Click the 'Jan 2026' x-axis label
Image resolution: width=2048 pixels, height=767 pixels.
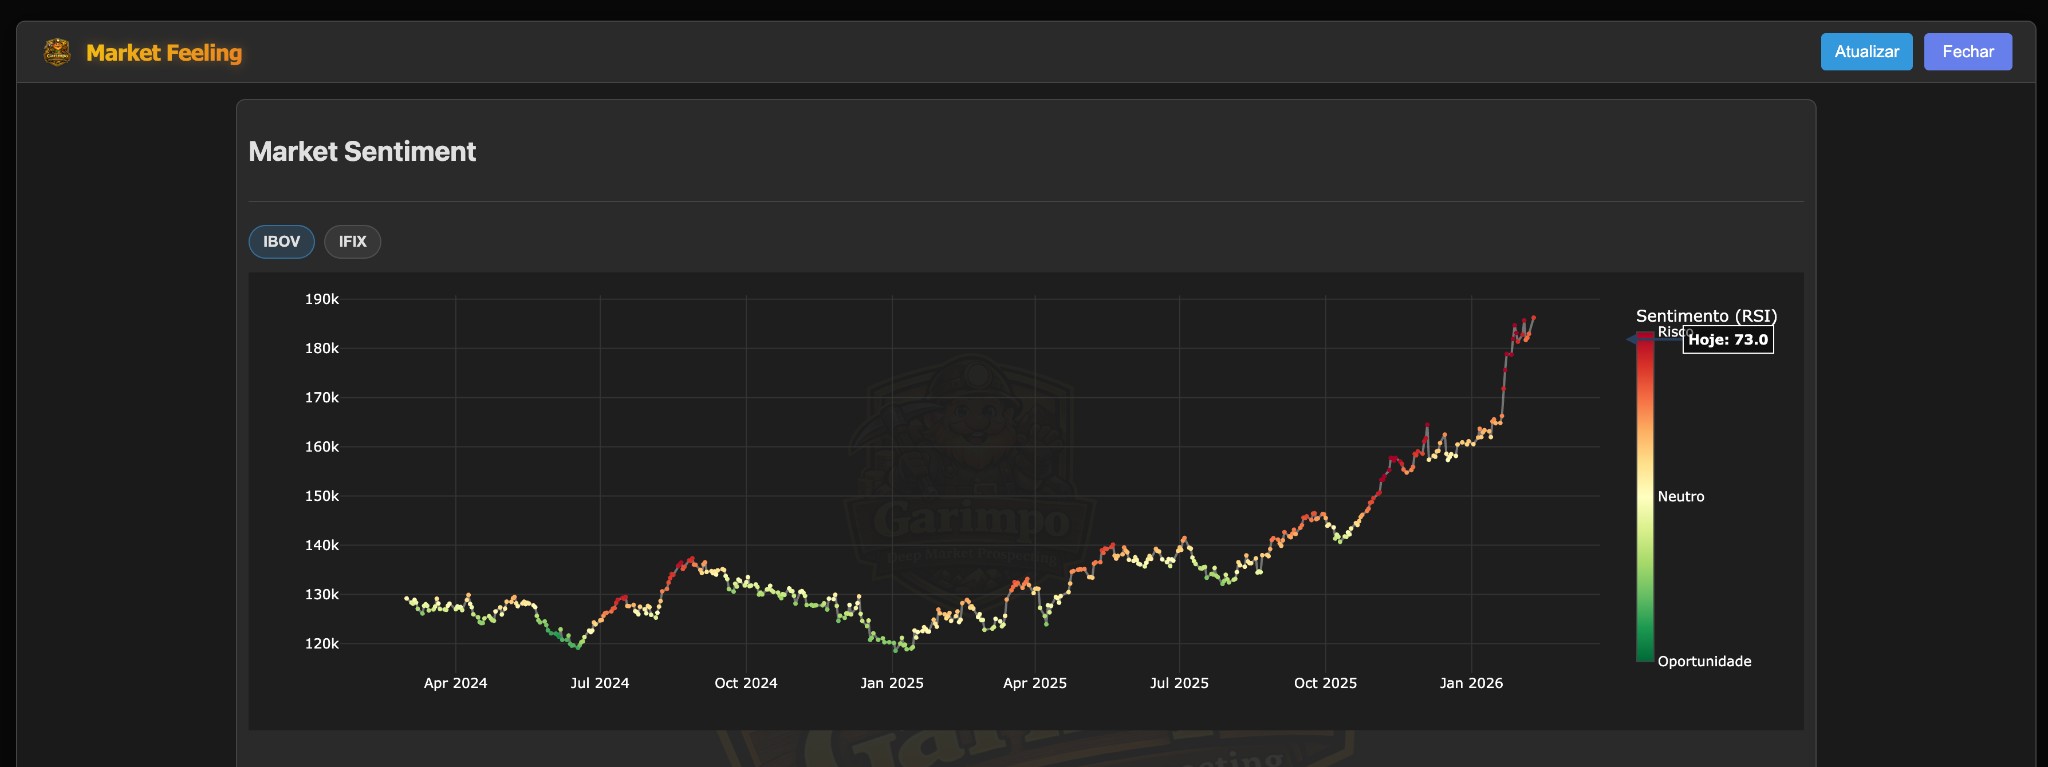click(x=1471, y=683)
